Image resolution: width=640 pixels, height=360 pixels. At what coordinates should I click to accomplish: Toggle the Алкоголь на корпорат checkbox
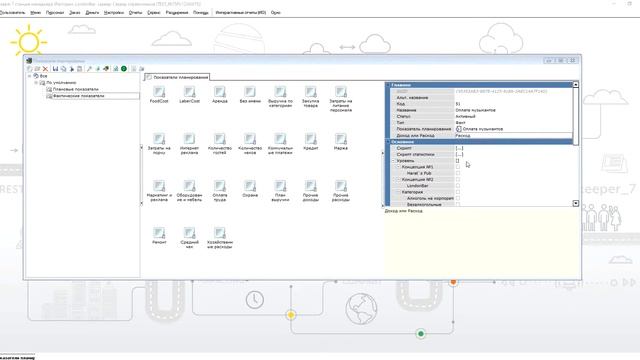458,198
